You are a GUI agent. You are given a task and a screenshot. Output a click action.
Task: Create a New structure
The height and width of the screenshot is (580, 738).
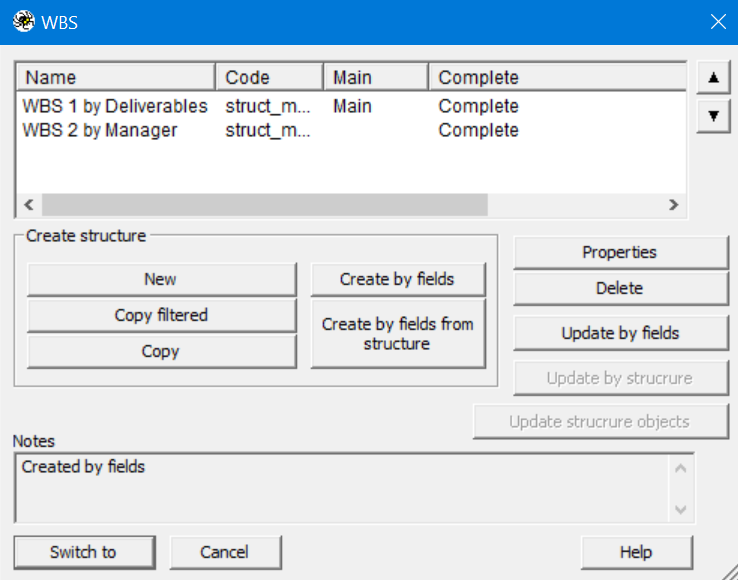(161, 279)
